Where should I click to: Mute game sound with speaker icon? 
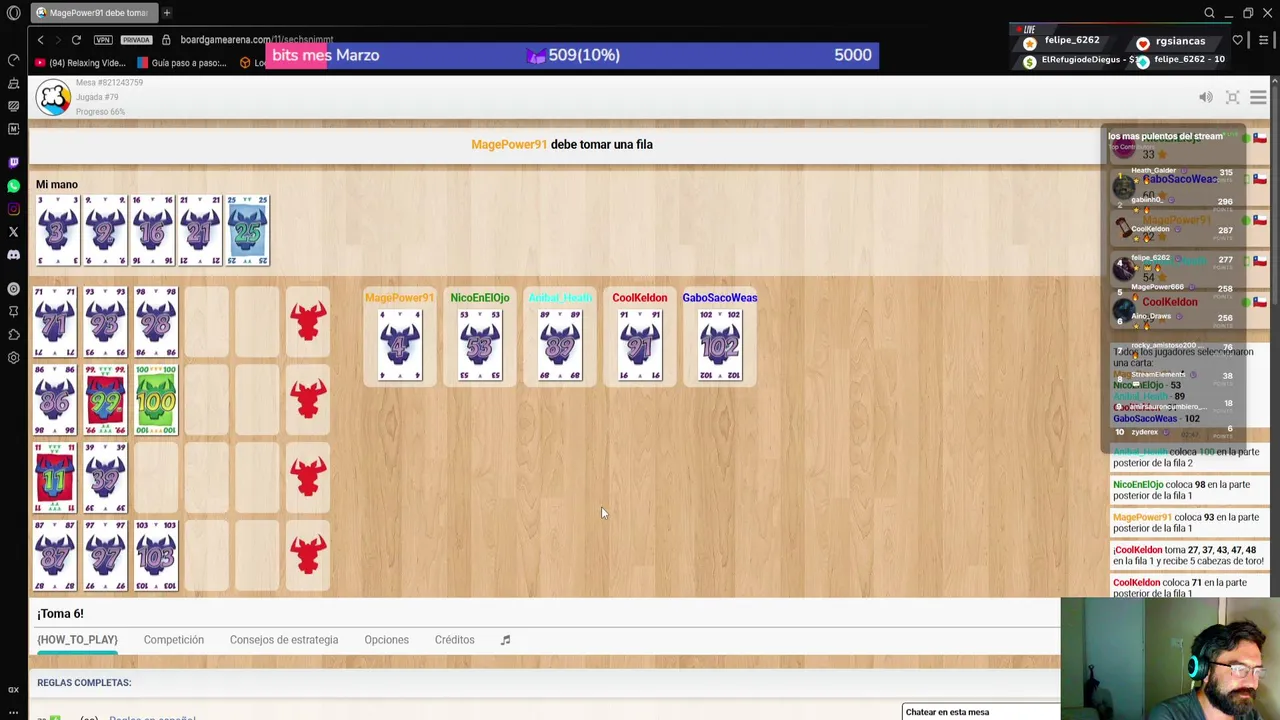[x=1206, y=97]
